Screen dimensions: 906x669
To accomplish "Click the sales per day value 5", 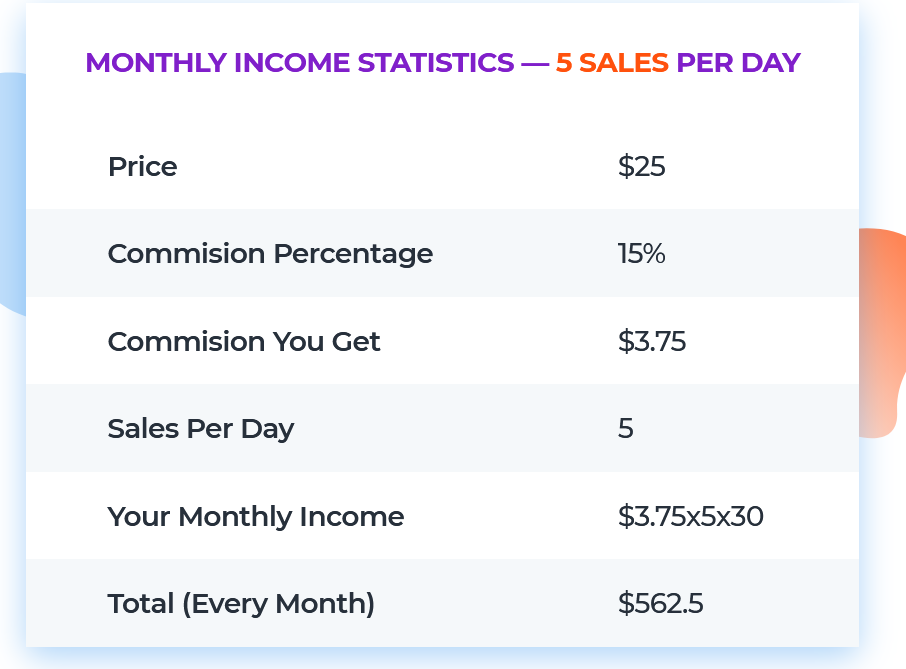I will click(626, 429).
